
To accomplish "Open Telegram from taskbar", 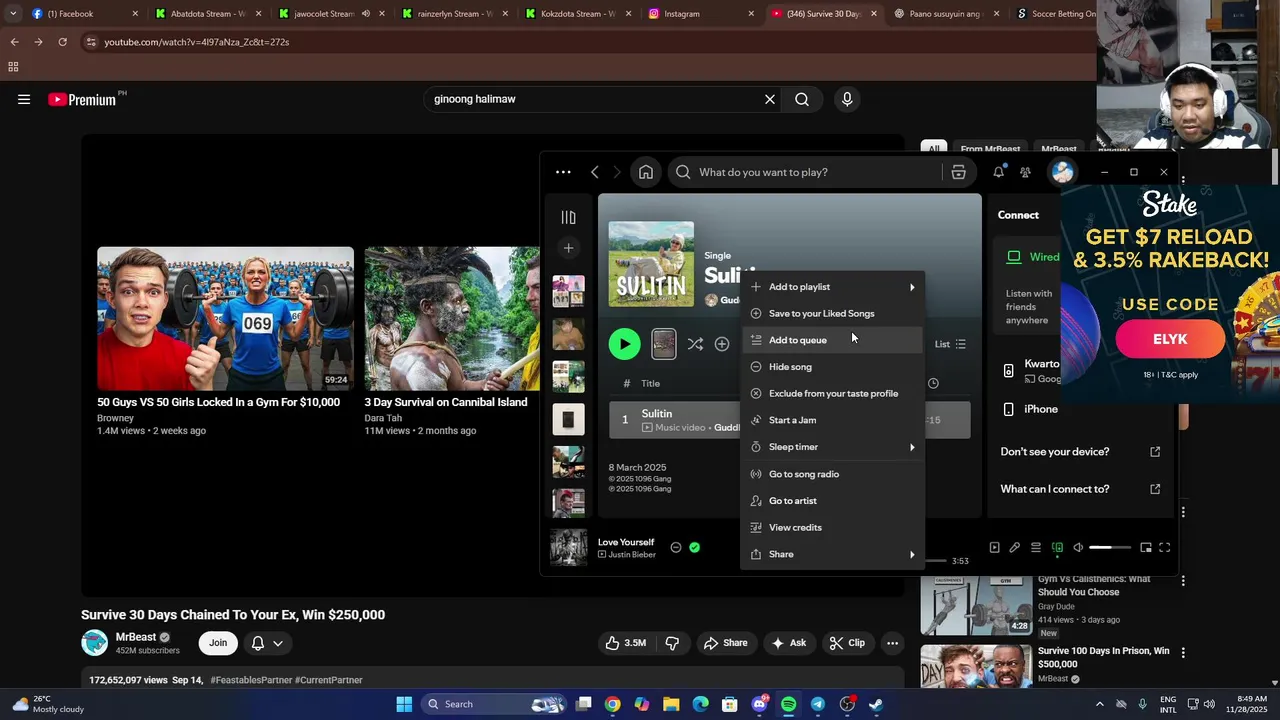I will click(818, 704).
